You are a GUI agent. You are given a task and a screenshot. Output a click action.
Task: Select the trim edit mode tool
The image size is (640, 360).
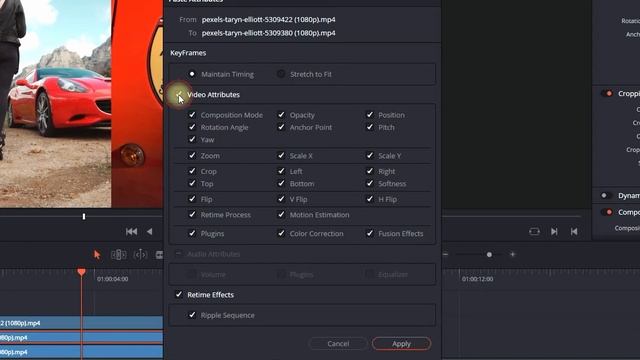[118, 255]
